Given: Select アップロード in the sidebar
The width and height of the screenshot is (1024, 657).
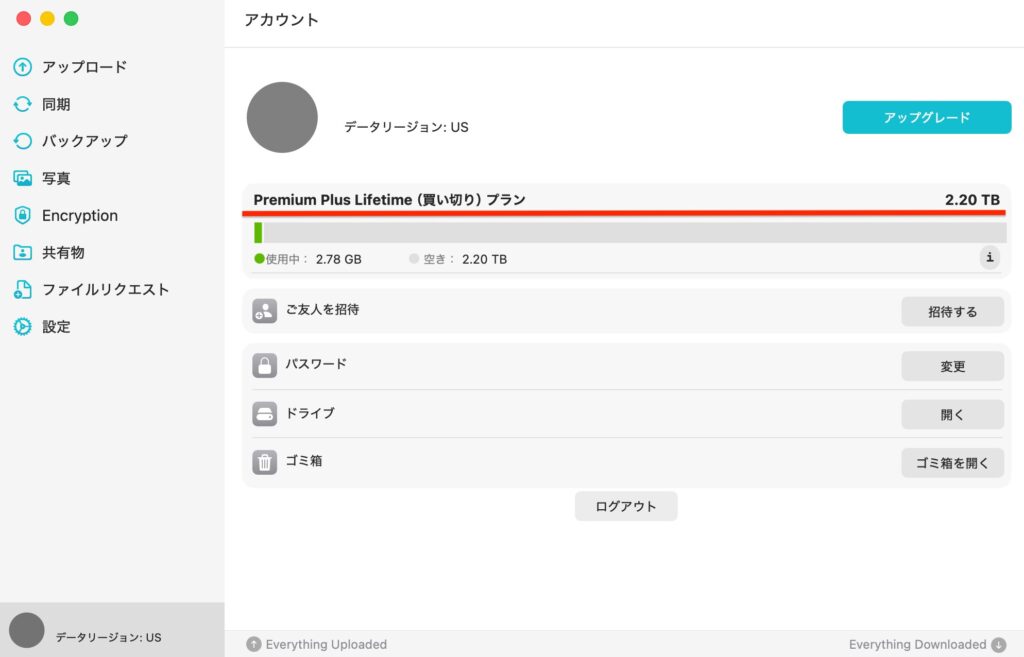Looking at the screenshot, I should click(x=80, y=67).
